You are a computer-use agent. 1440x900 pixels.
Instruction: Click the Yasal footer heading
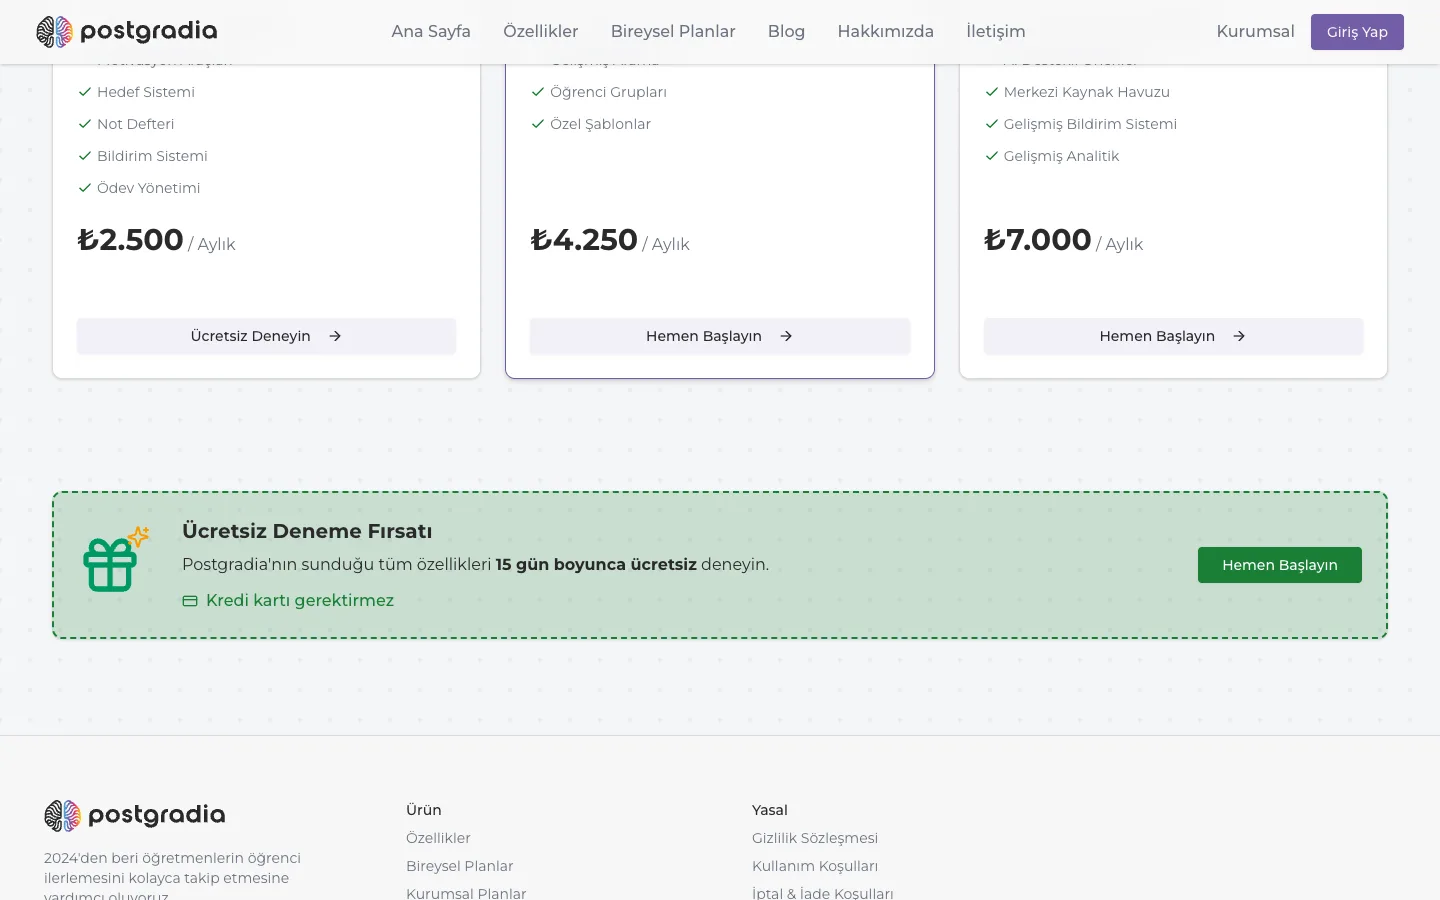click(770, 810)
